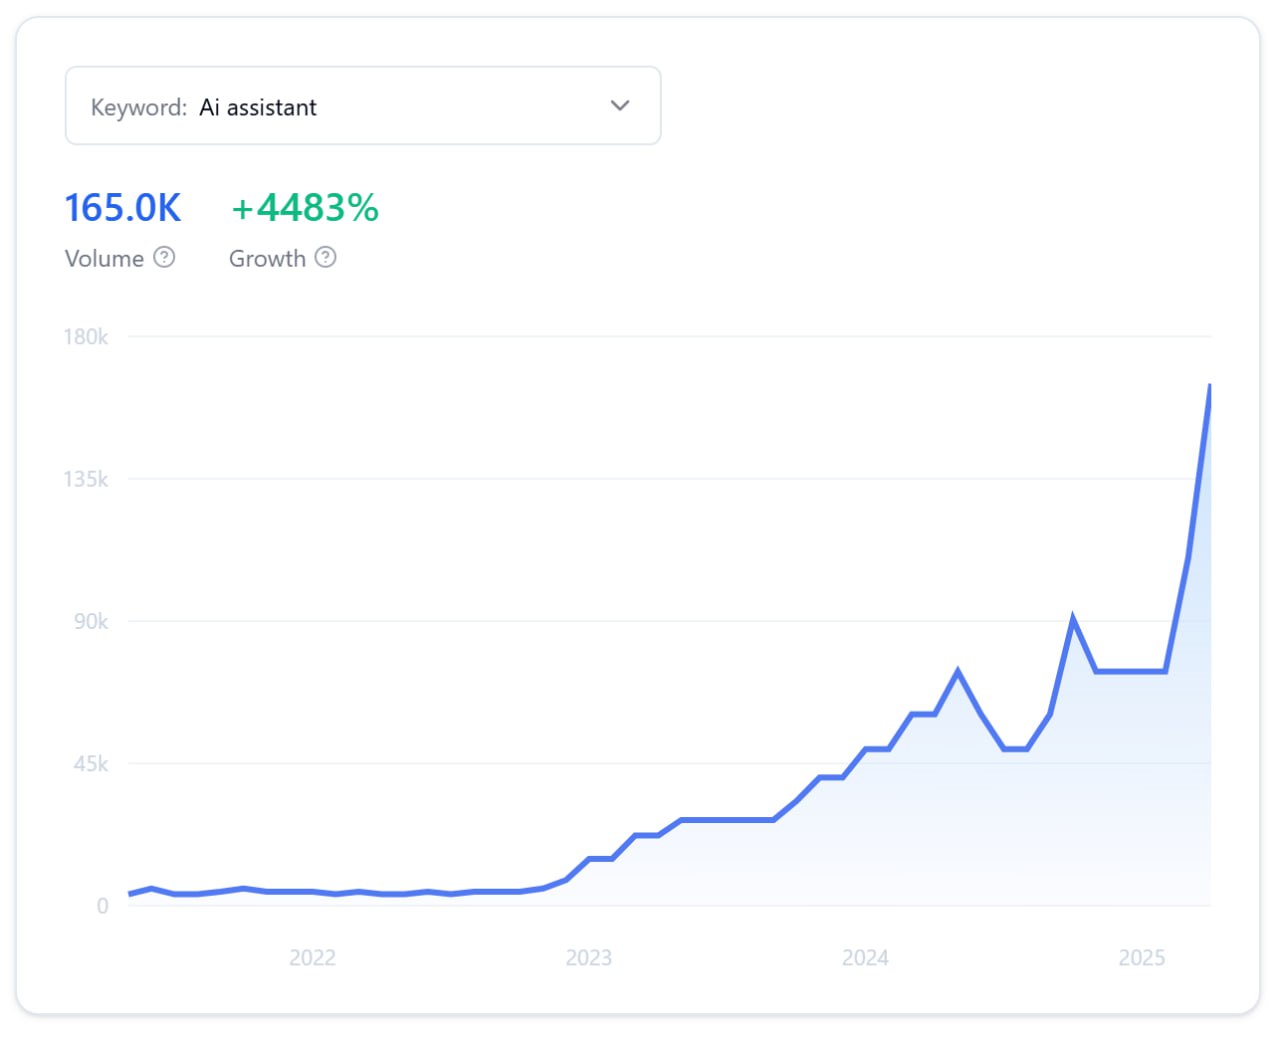Click the 2024 x-axis label

pos(865,958)
